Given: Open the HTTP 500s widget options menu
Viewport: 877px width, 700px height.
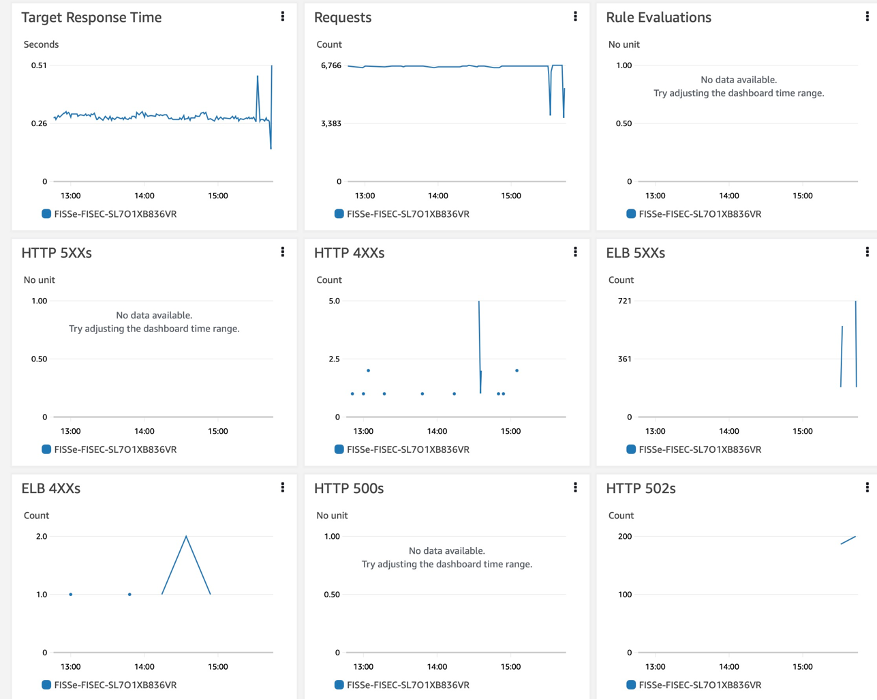Looking at the screenshot, I should coord(574,487).
